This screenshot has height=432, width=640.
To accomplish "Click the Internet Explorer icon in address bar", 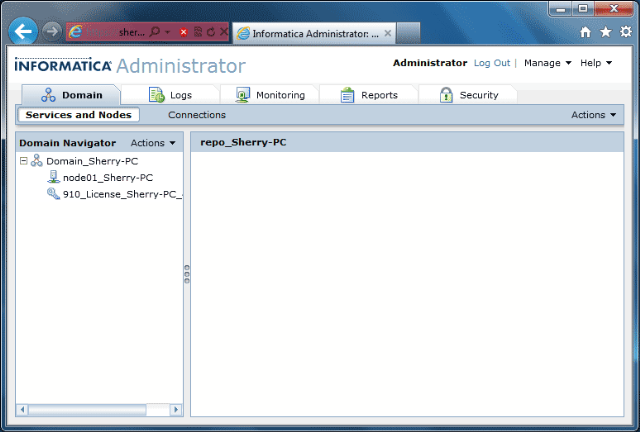I will pos(75,32).
